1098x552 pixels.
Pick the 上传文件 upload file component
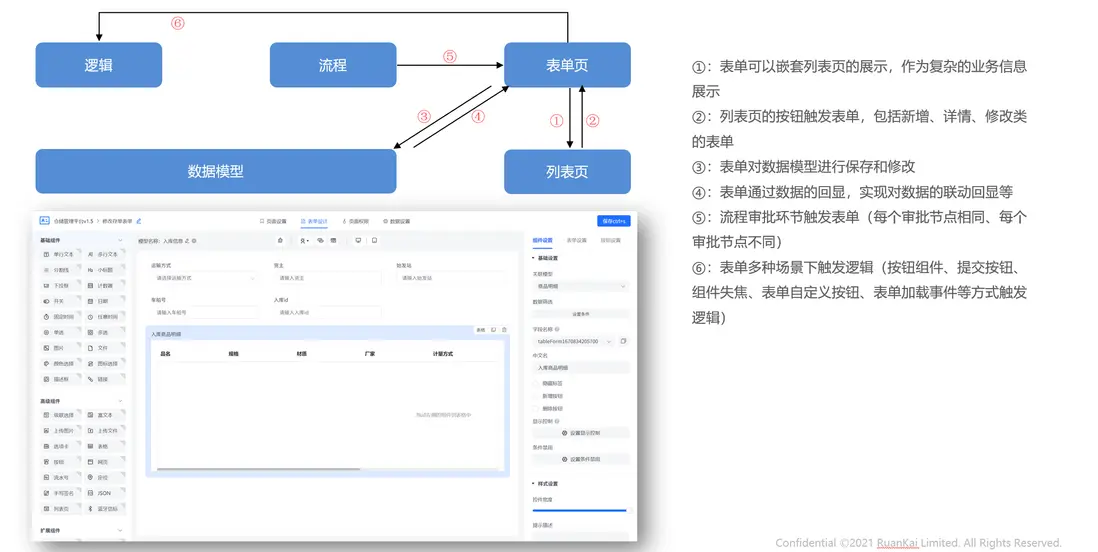pyautogui.click(x=104, y=431)
